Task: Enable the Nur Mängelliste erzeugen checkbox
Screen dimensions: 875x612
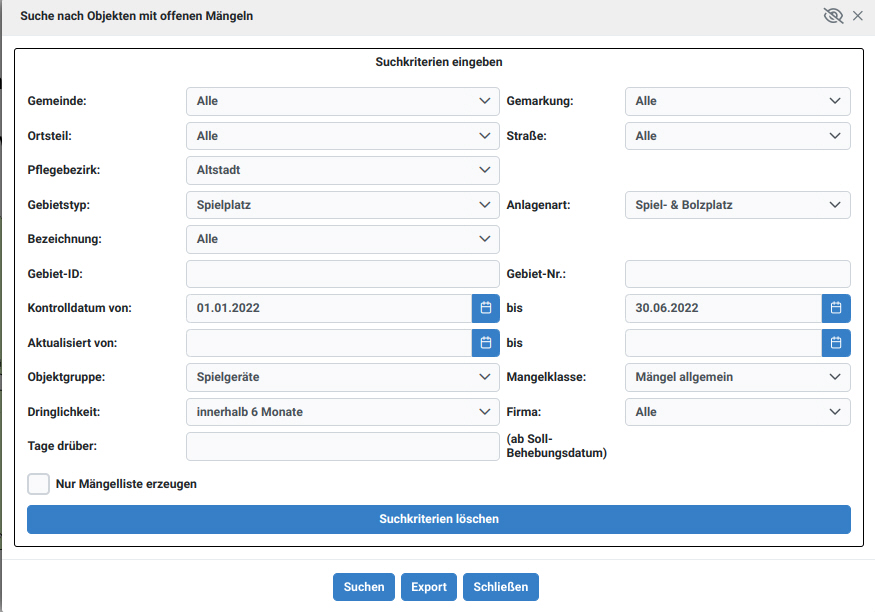Action: click(x=38, y=483)
